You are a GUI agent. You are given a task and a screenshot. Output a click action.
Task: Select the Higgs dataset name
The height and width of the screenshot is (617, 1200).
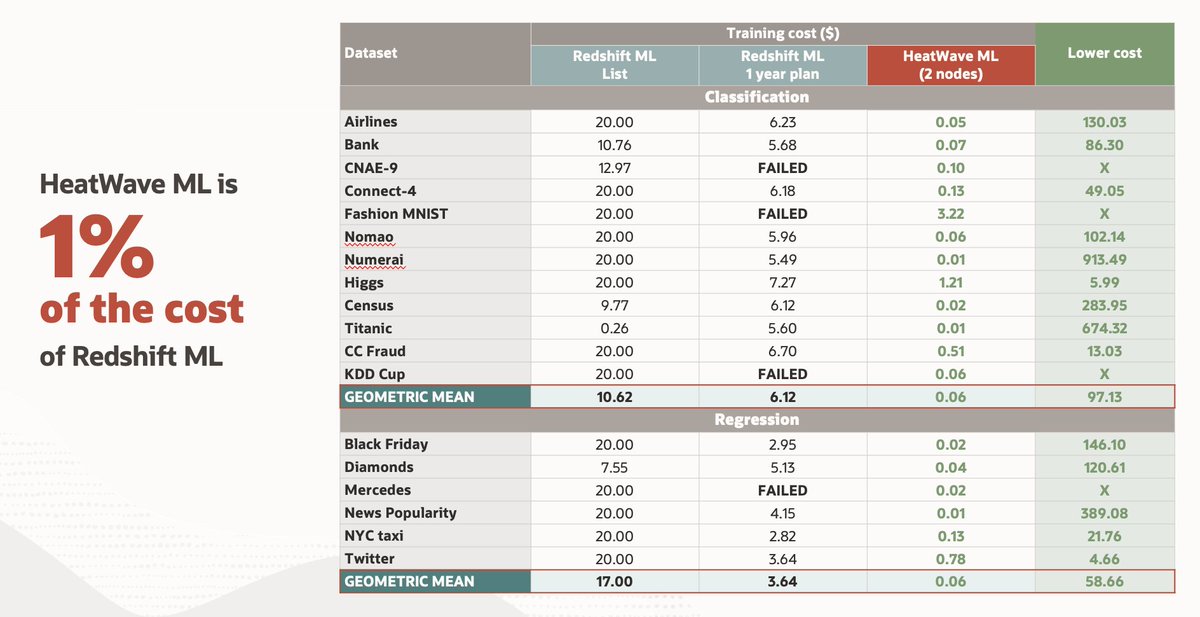point(365,283)
